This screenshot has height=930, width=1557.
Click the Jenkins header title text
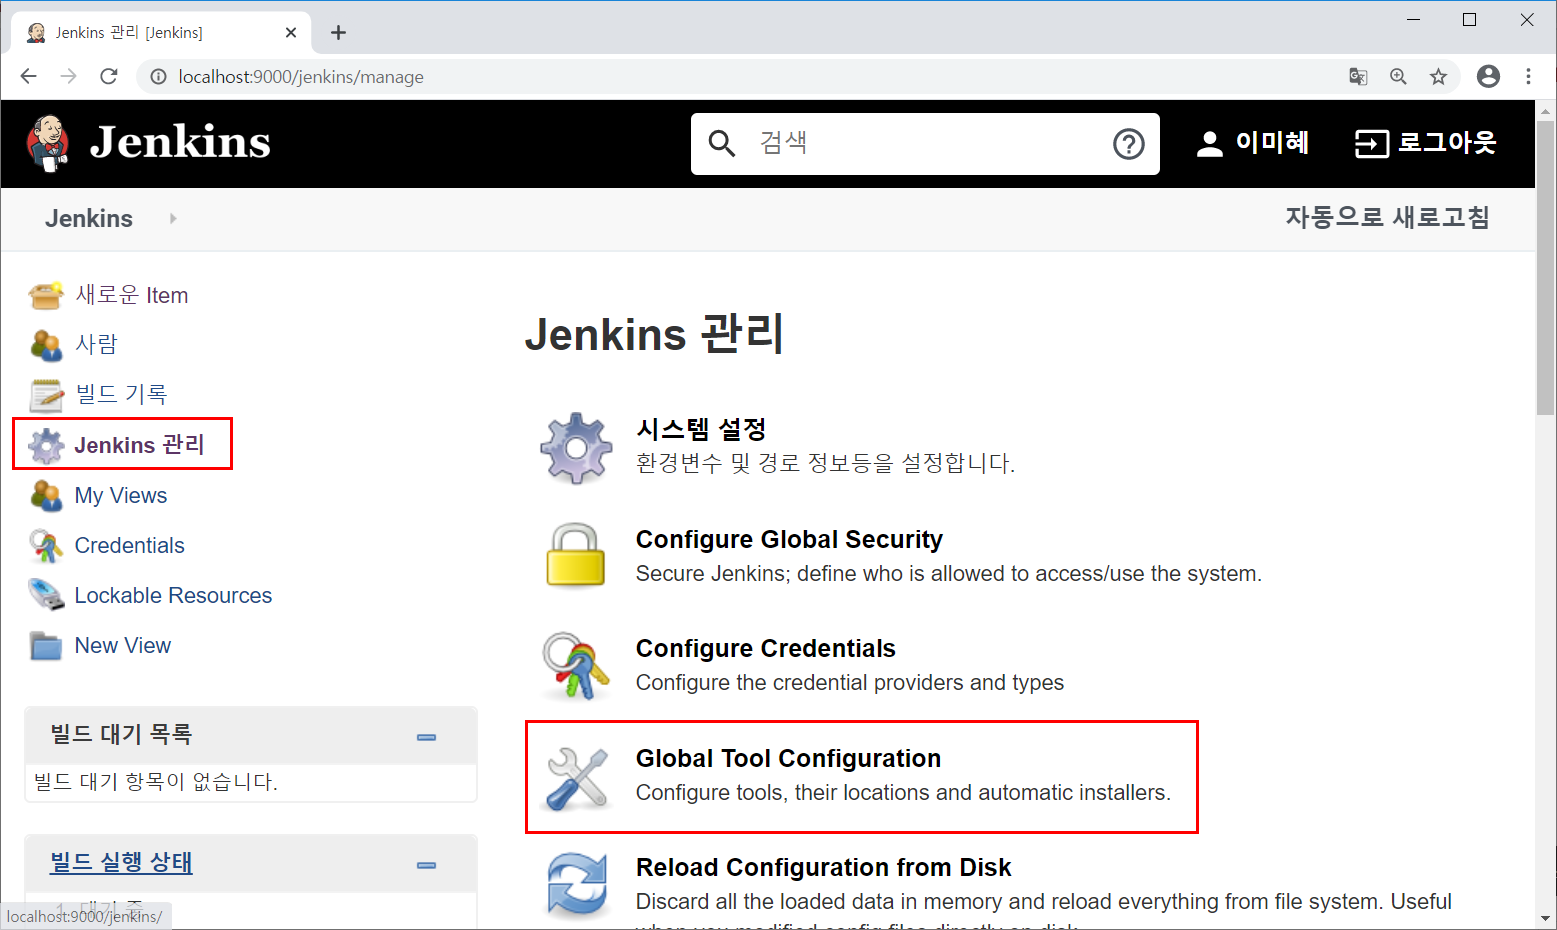[181, 142]
